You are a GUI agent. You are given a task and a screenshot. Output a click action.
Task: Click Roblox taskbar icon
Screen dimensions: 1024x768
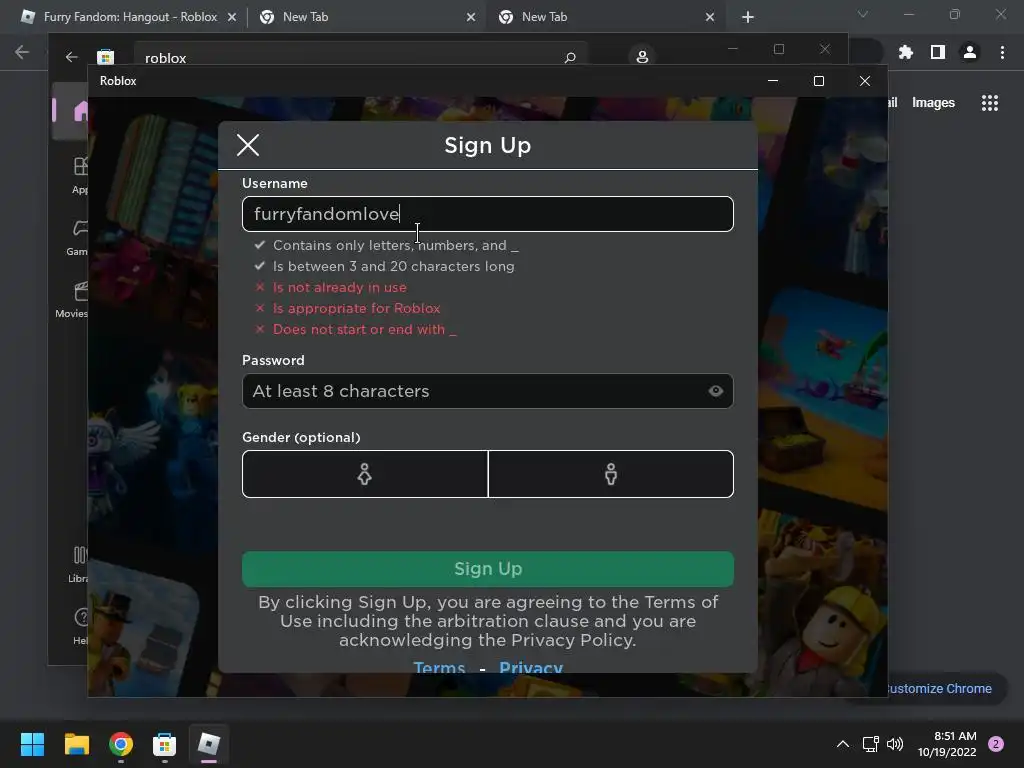(x=208, y=744)
